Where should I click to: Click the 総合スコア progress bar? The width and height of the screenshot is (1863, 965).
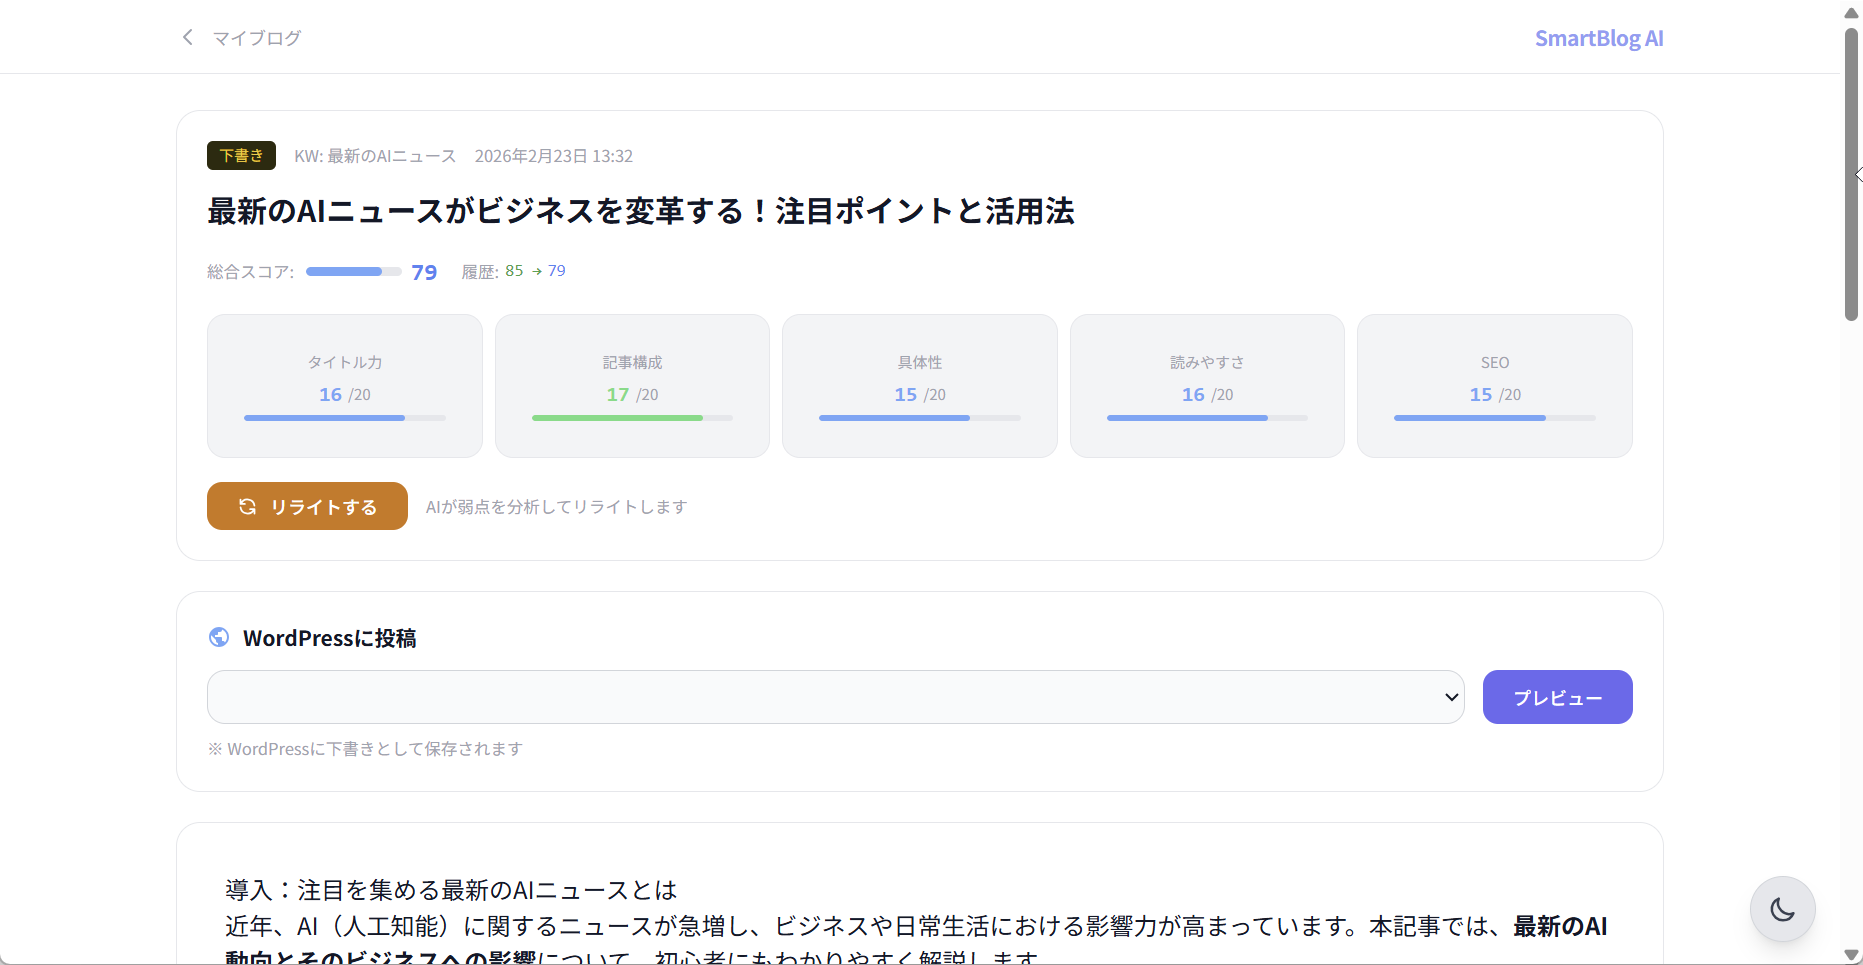click(353, 272)
